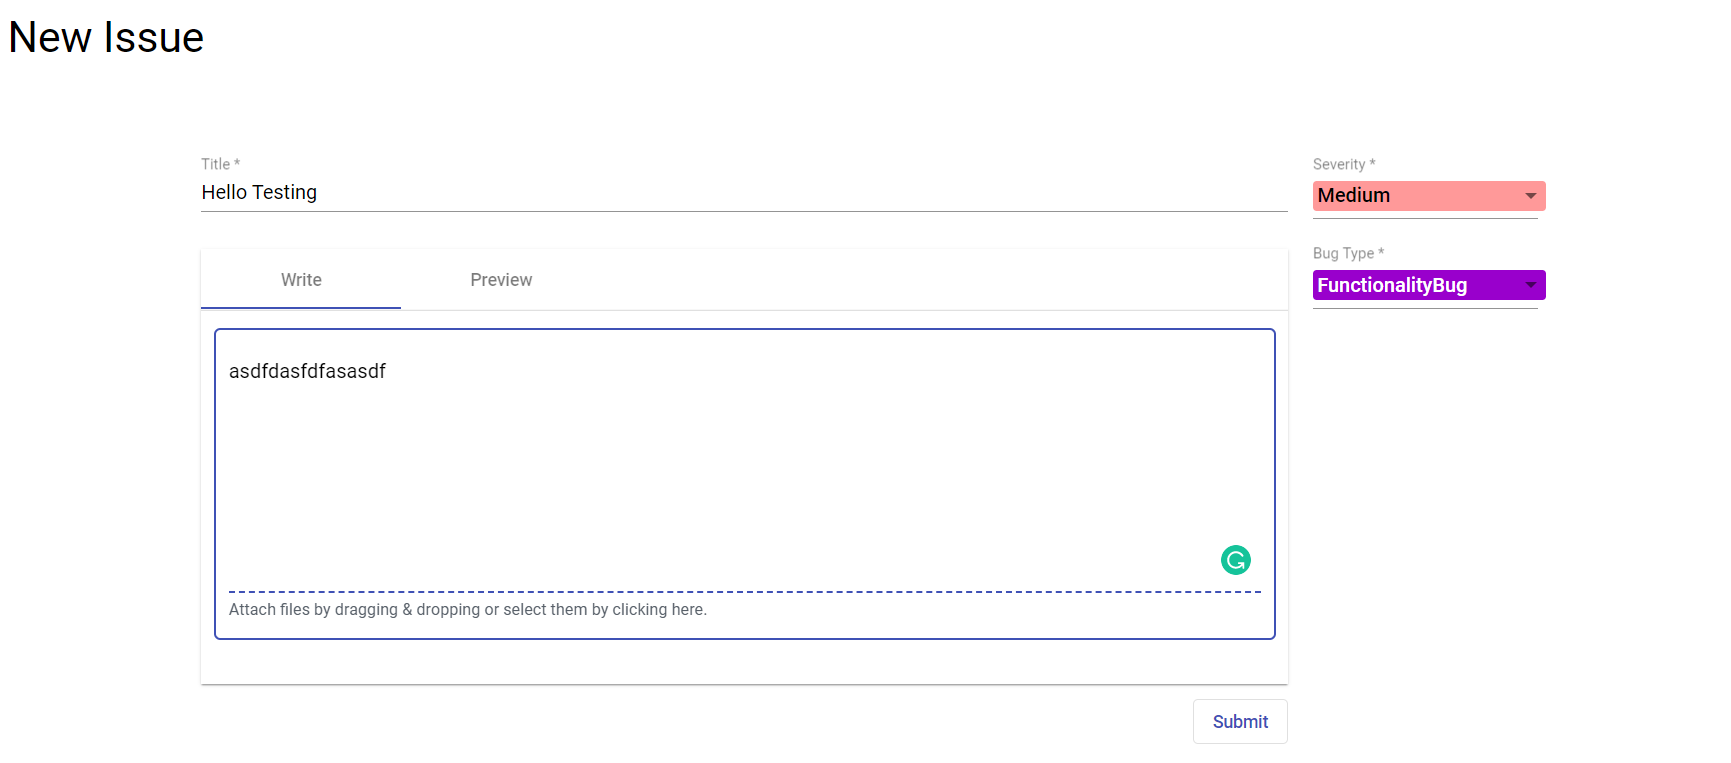
Task: Click the Submit button
Action: pos(1240,721)
